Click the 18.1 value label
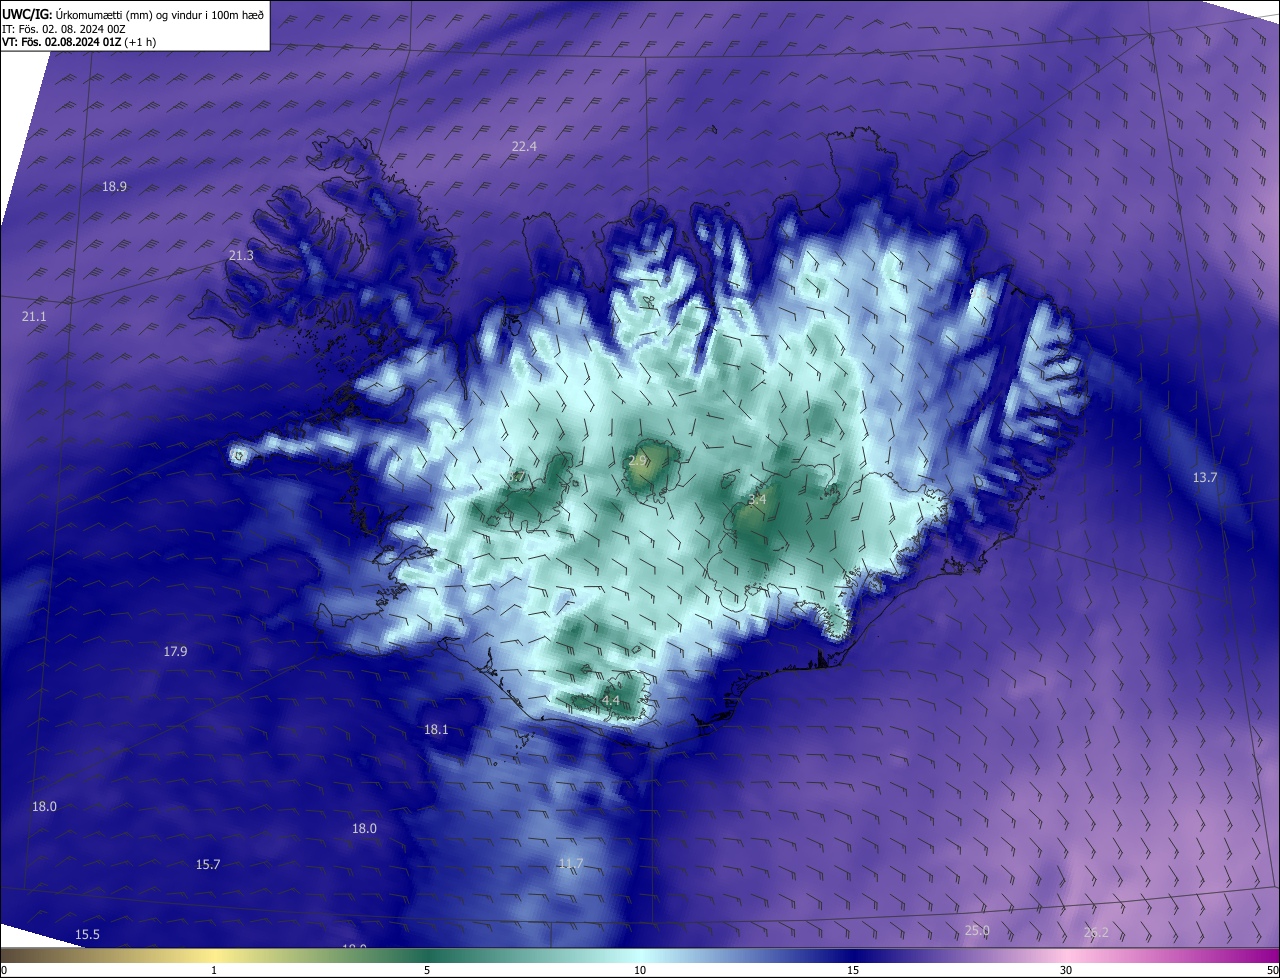The height and width of the screenshot is (978, 1280). point(436,729)
